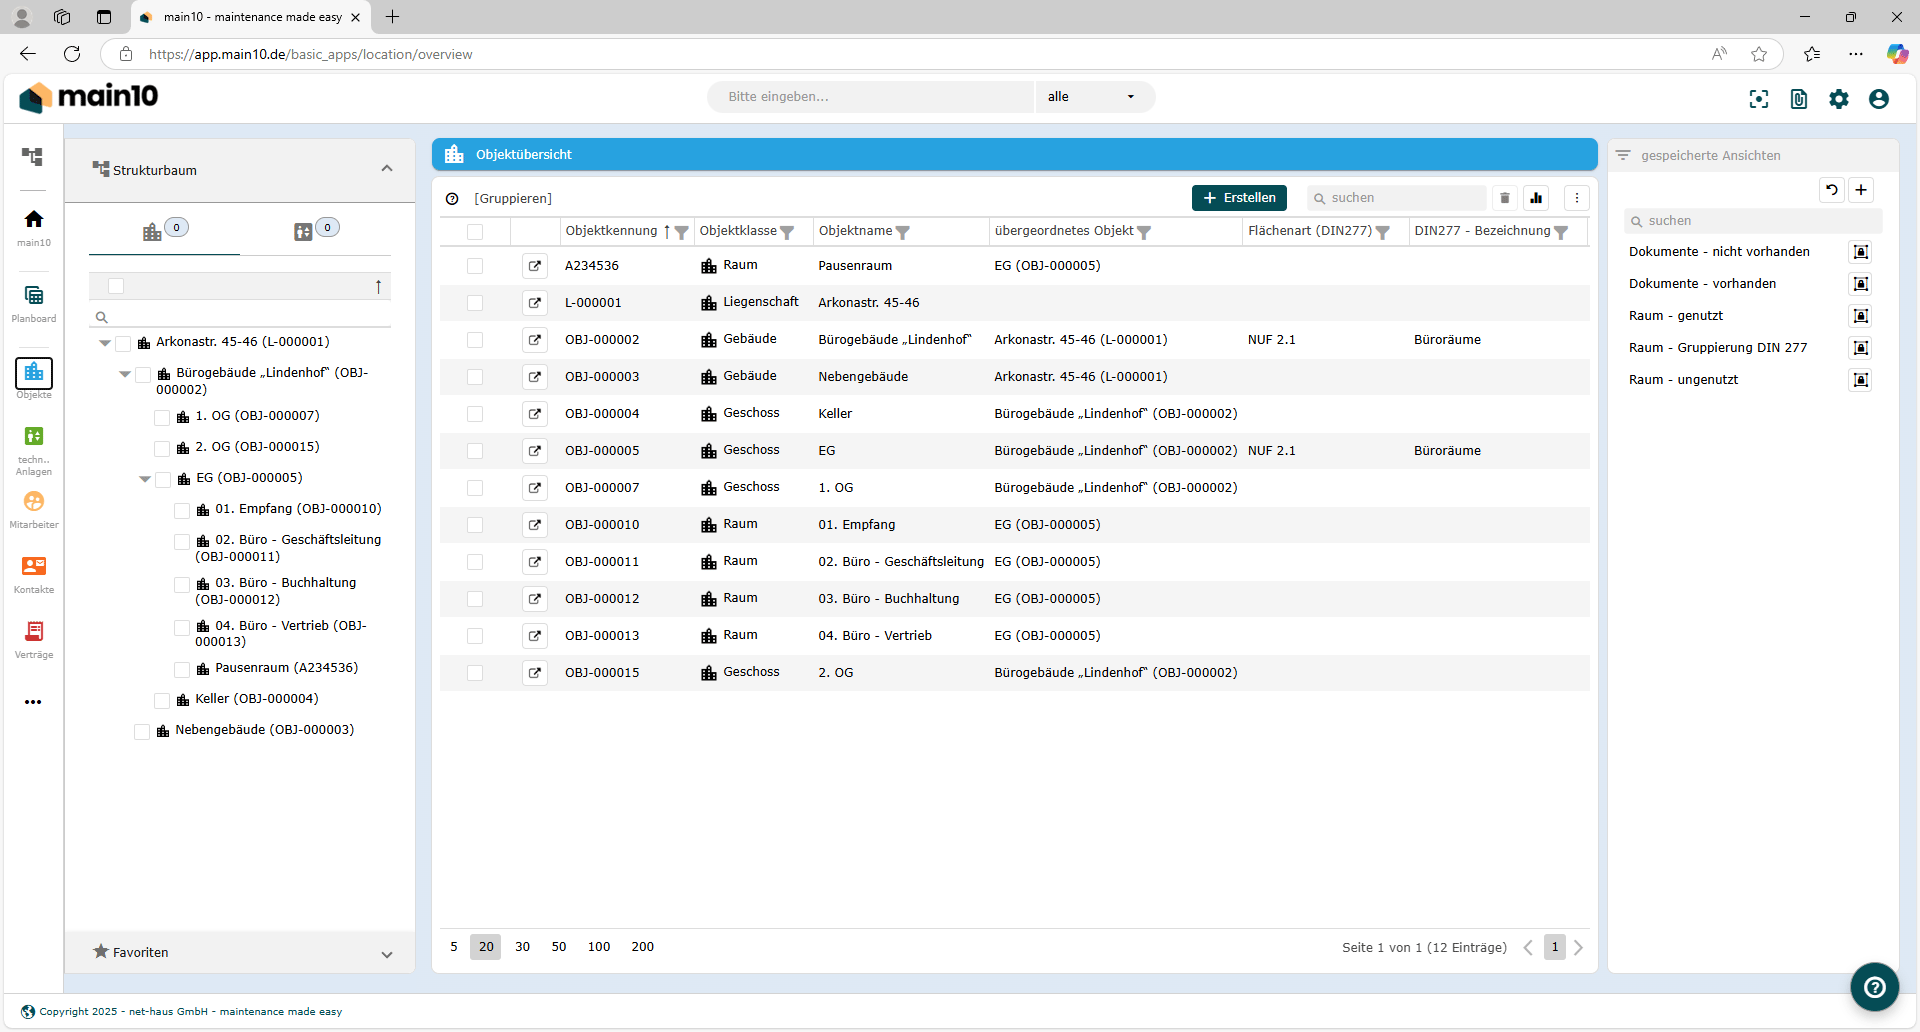Set page size to 50 entries

pyautogui.click(x=558, y=947)
